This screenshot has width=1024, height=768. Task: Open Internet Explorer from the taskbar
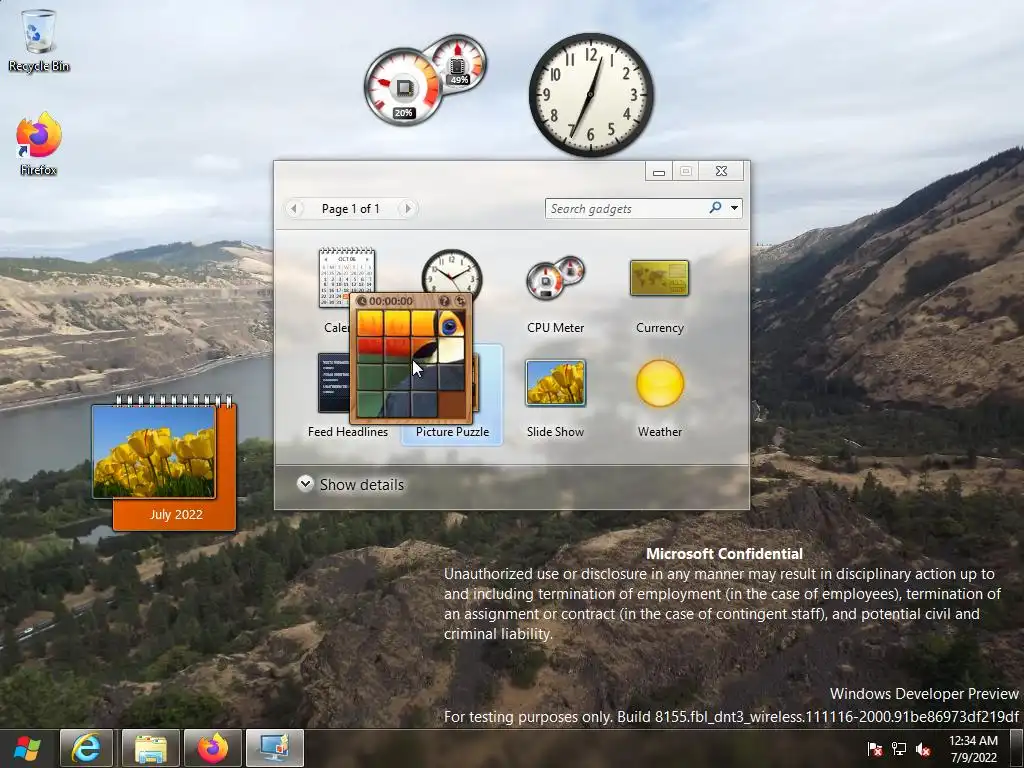pos(86,748)
